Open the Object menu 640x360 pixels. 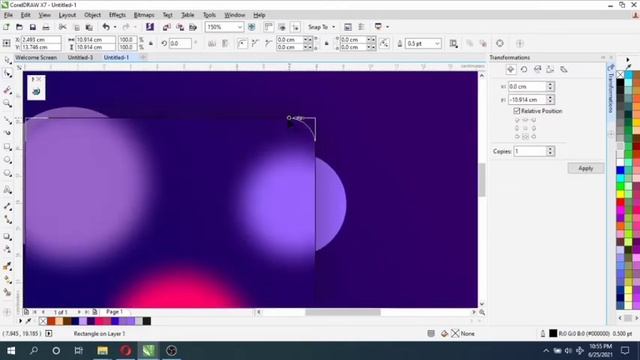[92, 15]
